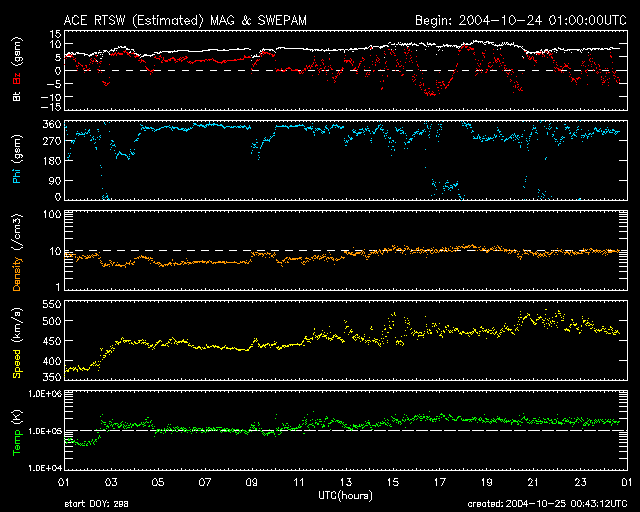This screenshot has width=640, height=512.
Task: Select the blue Phi (gsm) axis label
Action: click(16, 160)
